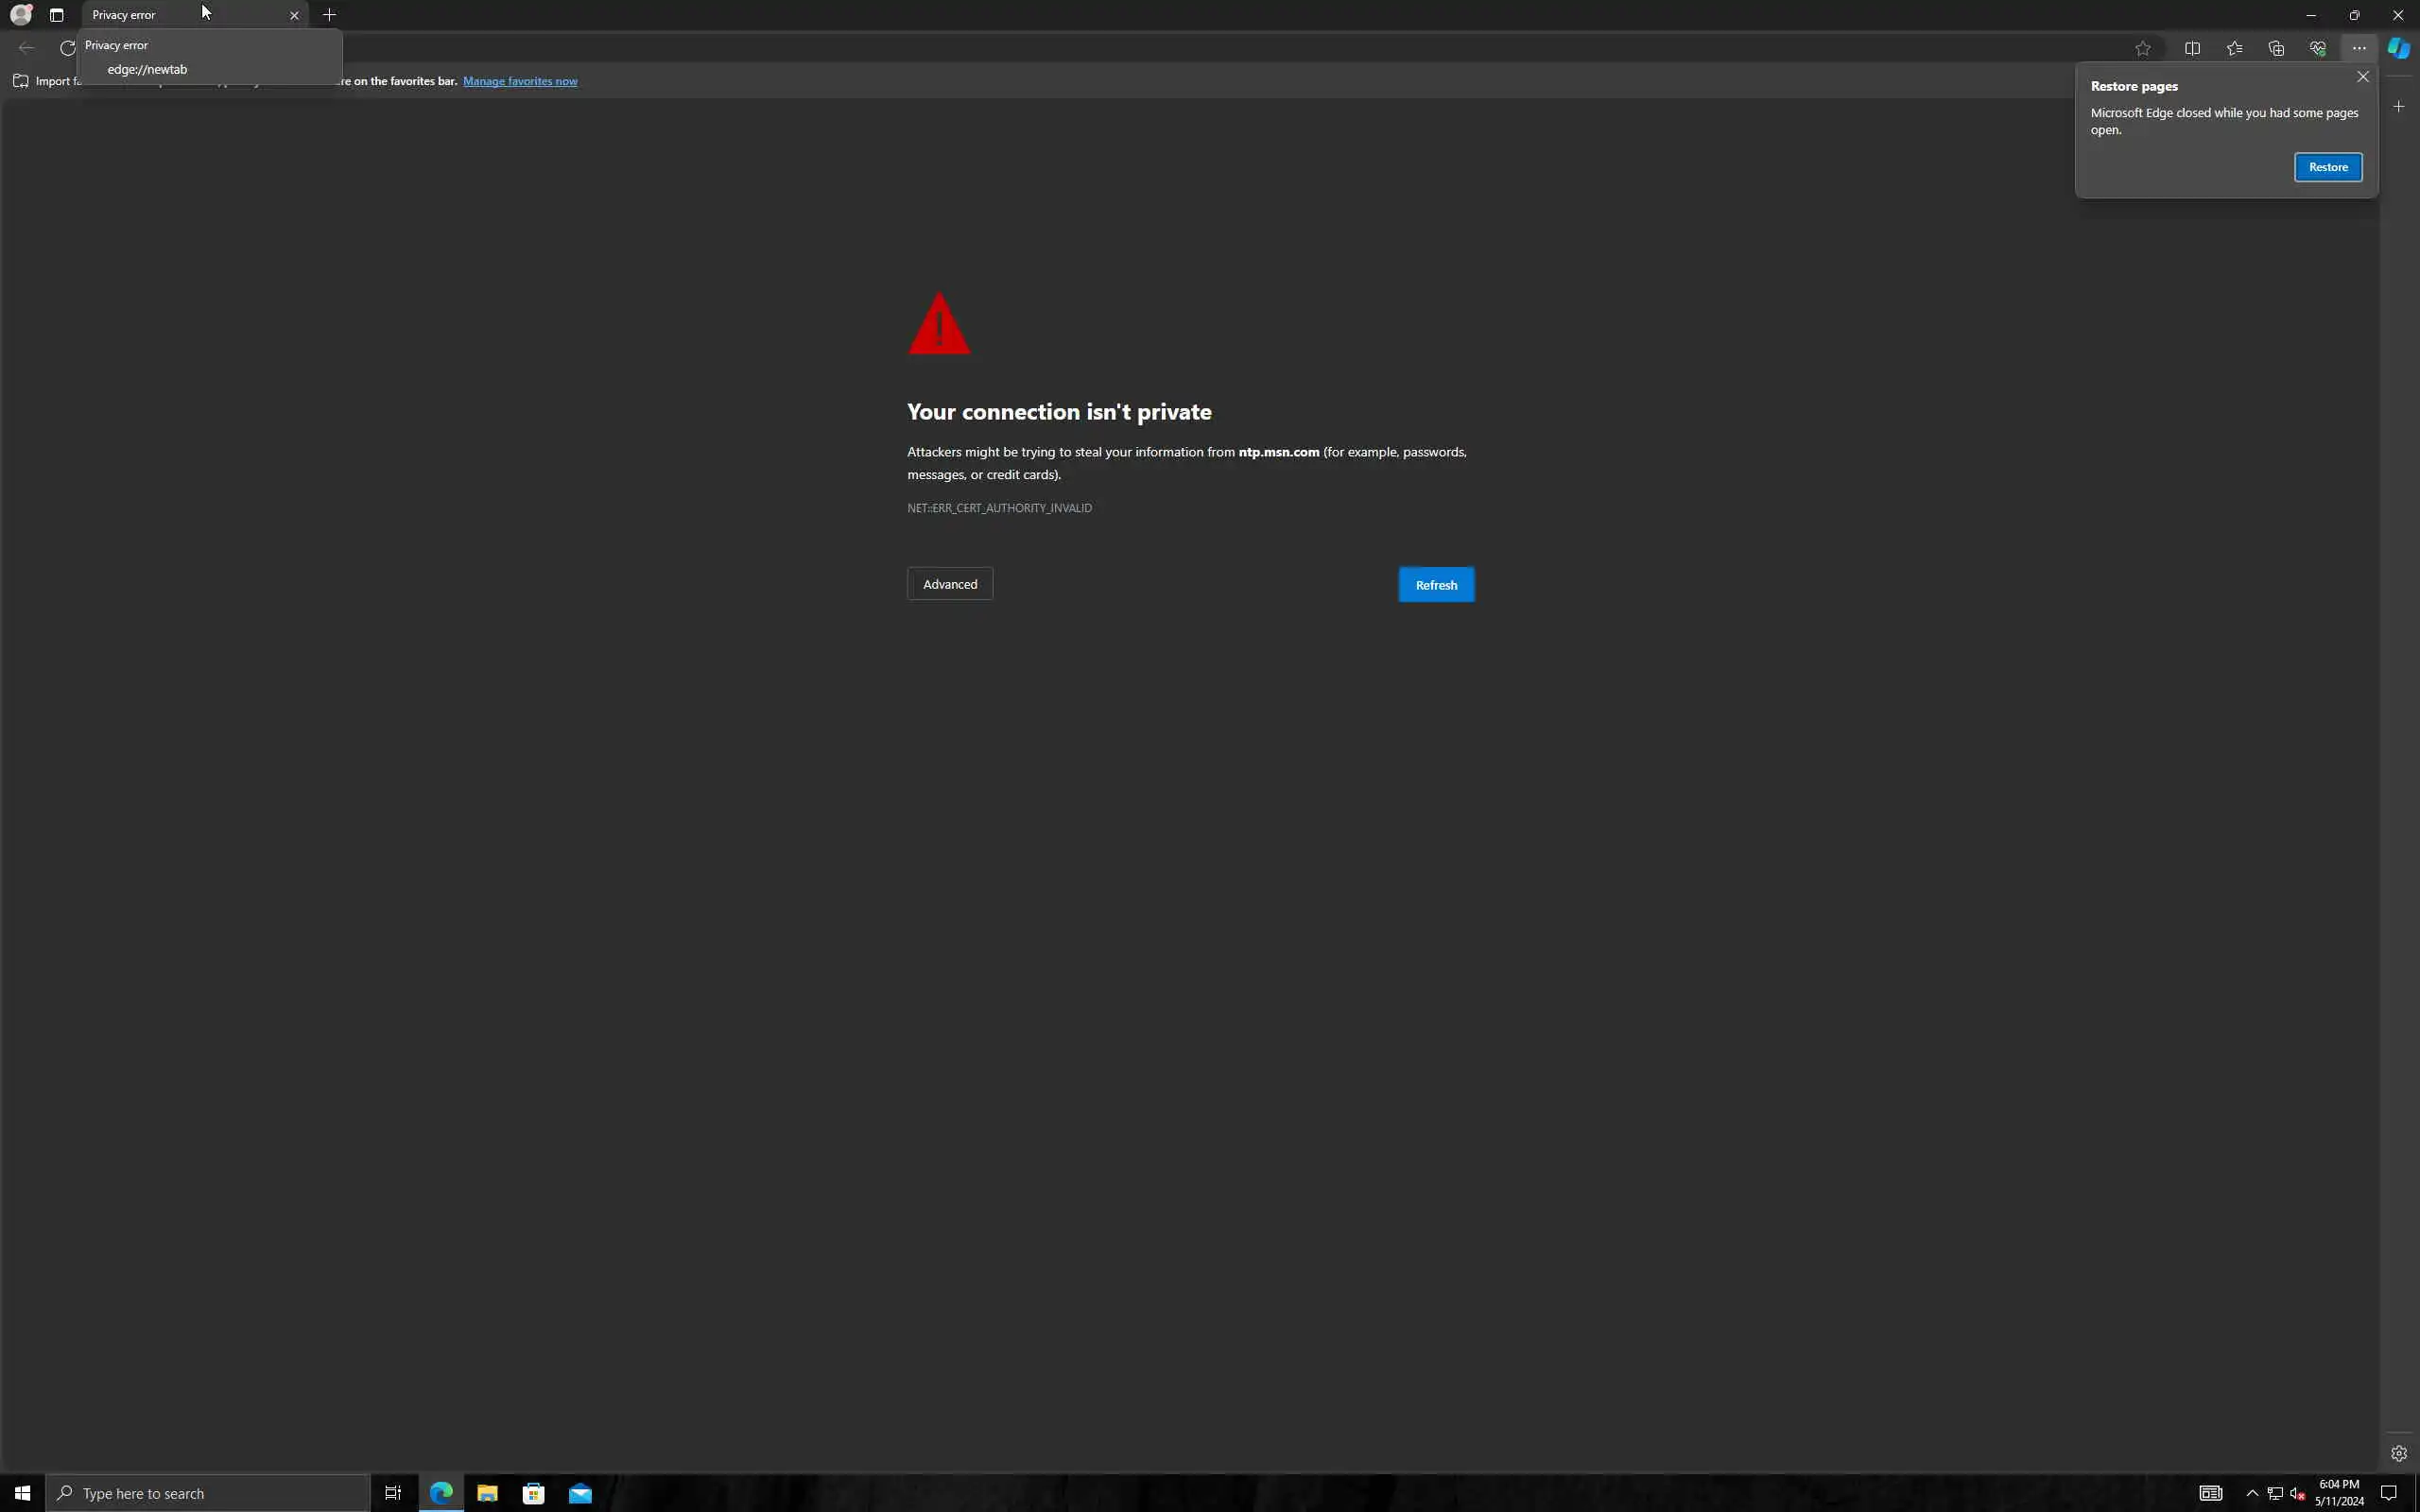The width and height of the screenshot is (2420, 1512).
Task: Open Manage favorites now link
Action: 519,81
